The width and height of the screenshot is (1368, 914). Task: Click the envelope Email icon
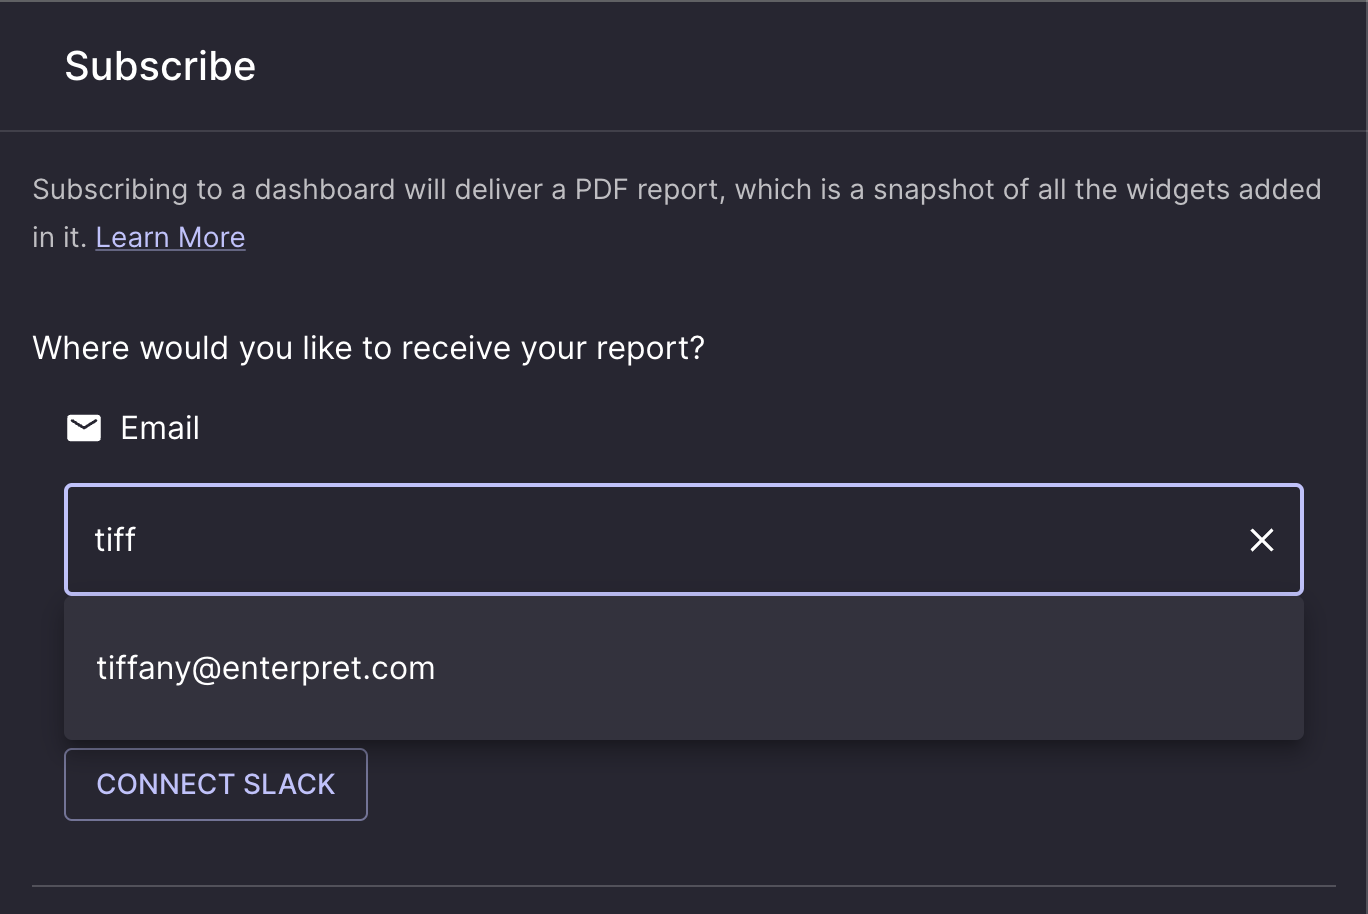pyautogui.click(x=84, y=428)
